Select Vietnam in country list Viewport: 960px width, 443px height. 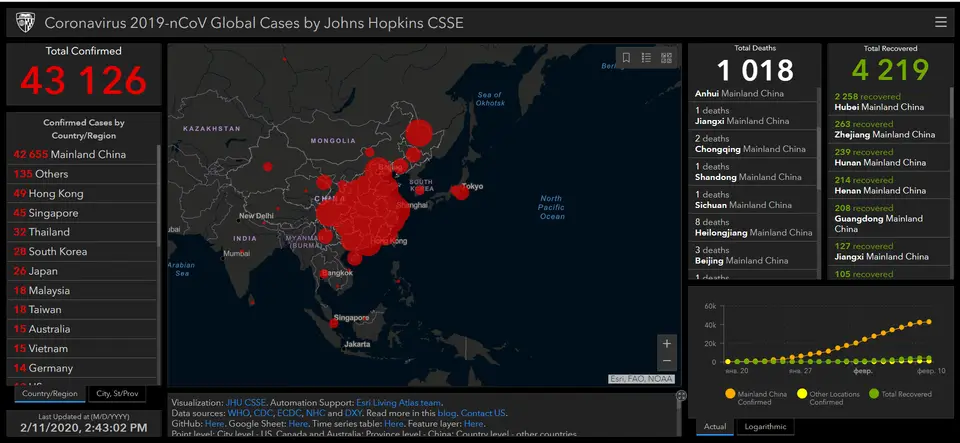point(82,349)
